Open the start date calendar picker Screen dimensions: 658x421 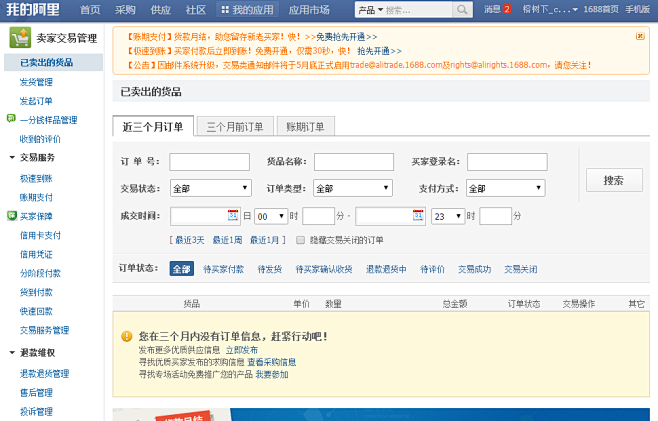coord(234,215)
